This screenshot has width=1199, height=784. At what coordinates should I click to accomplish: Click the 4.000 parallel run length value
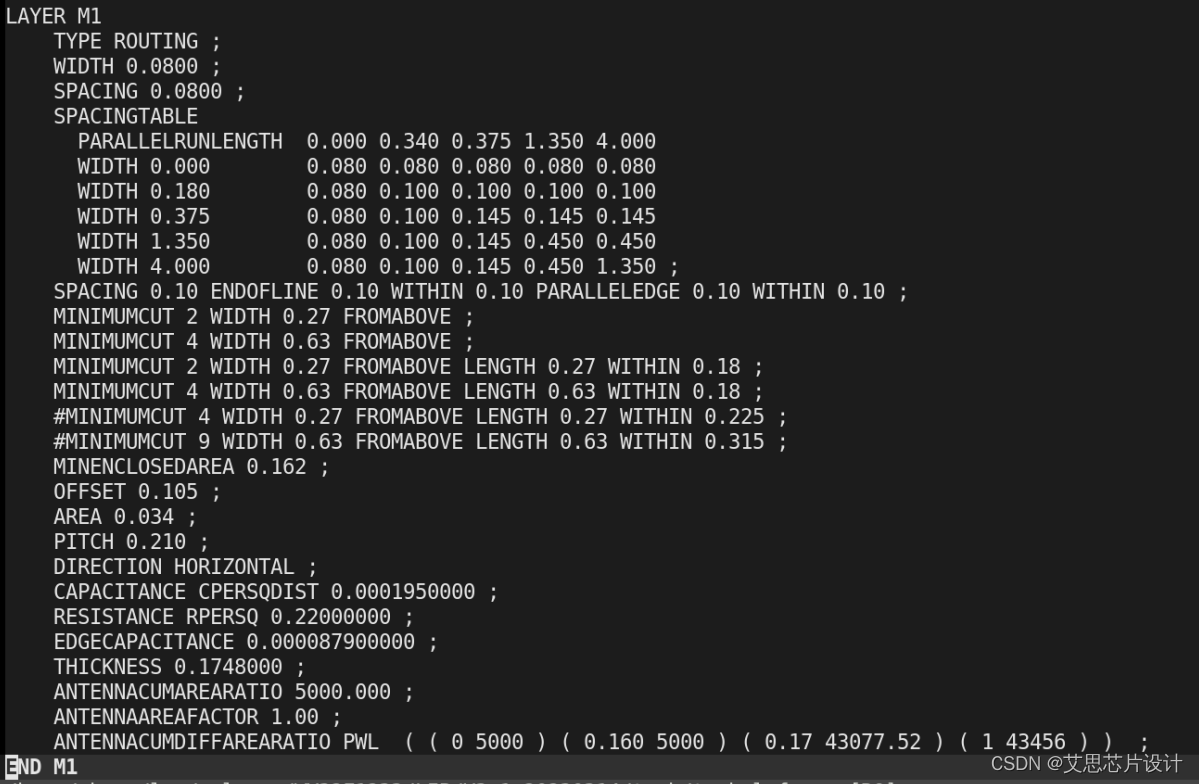click(625, 142)
